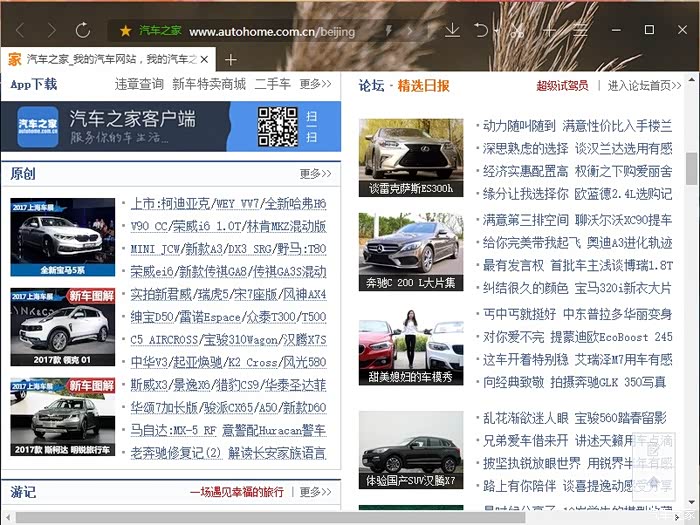Click the vertical page scrollbar thumb
700x525 pixels.
click(x=691, y=169)
